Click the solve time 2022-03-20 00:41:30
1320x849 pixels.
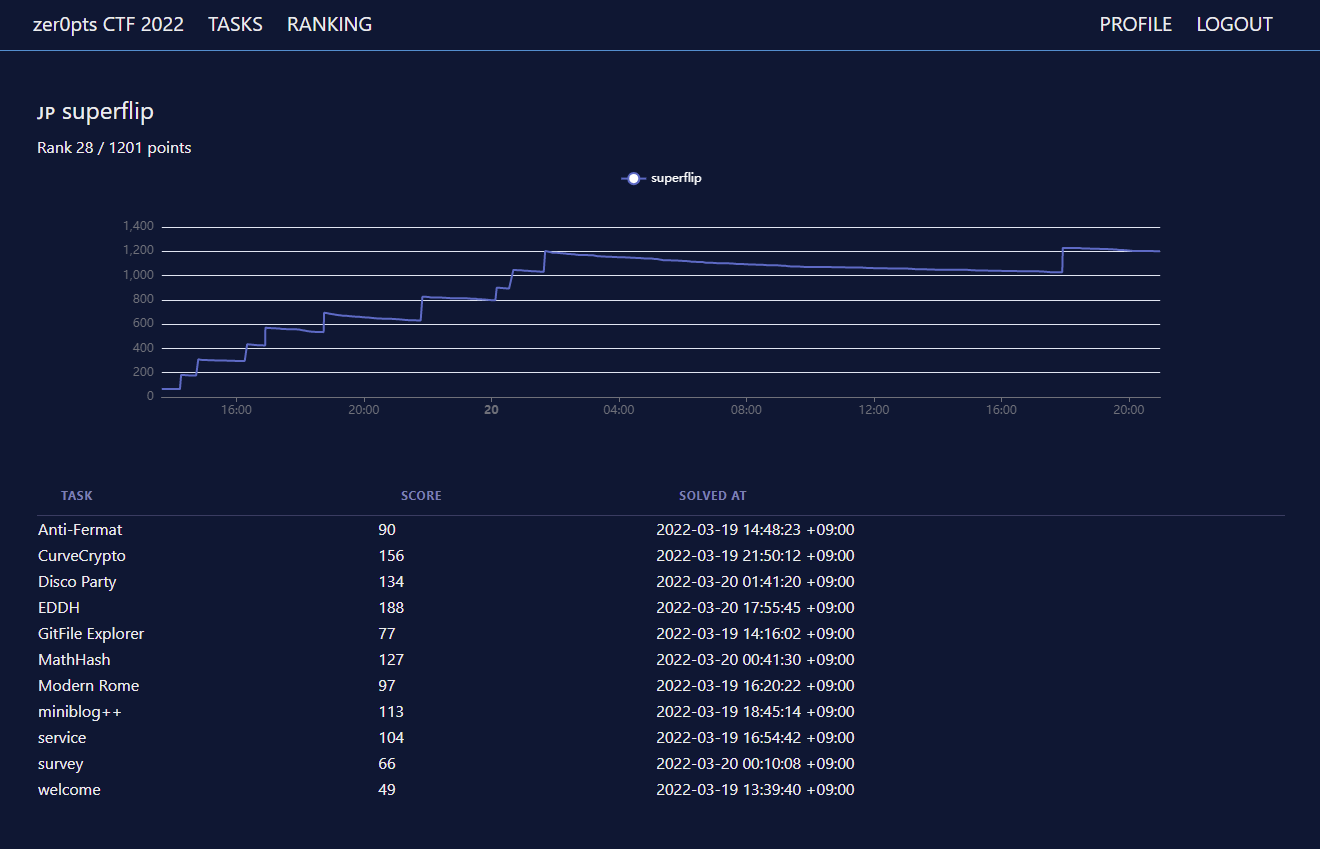(755, 660)
